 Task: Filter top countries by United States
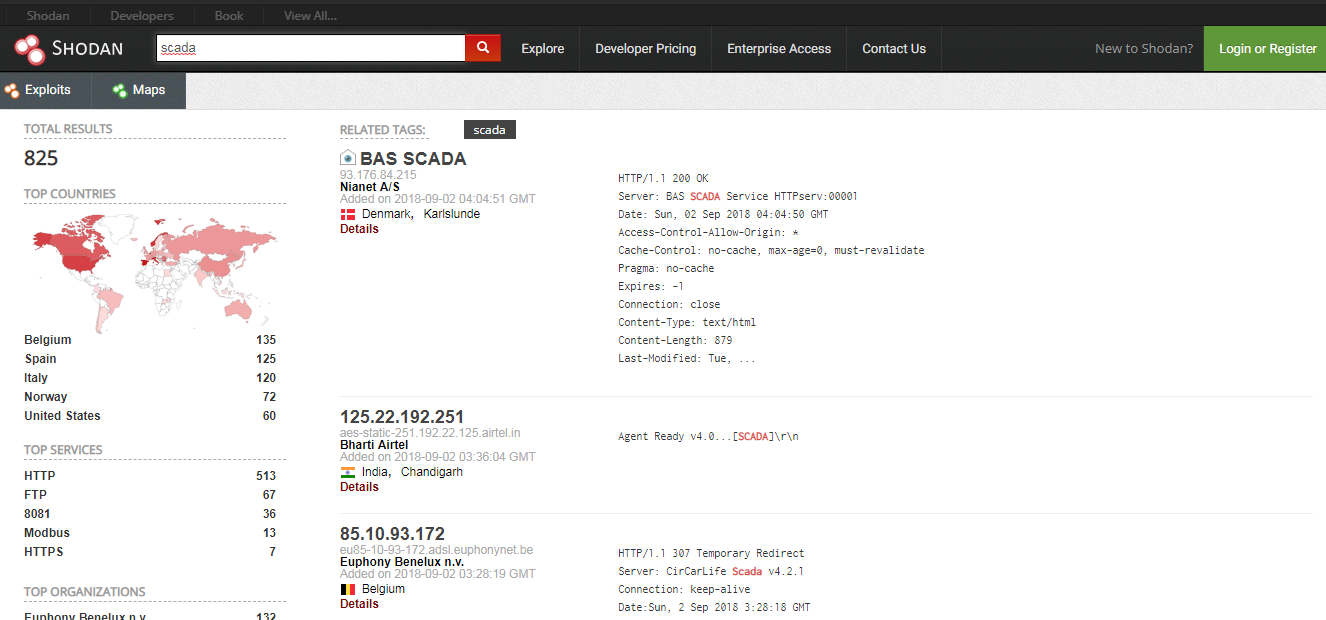[62, 416]
